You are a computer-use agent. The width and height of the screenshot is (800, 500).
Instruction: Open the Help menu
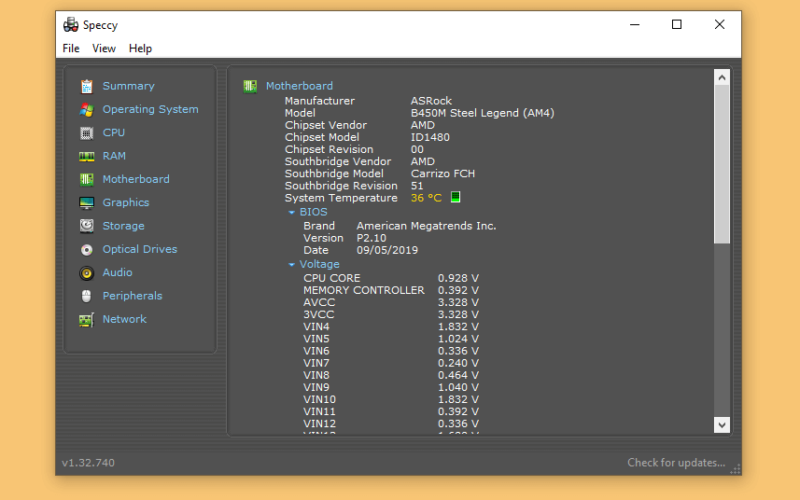[140, 48]
